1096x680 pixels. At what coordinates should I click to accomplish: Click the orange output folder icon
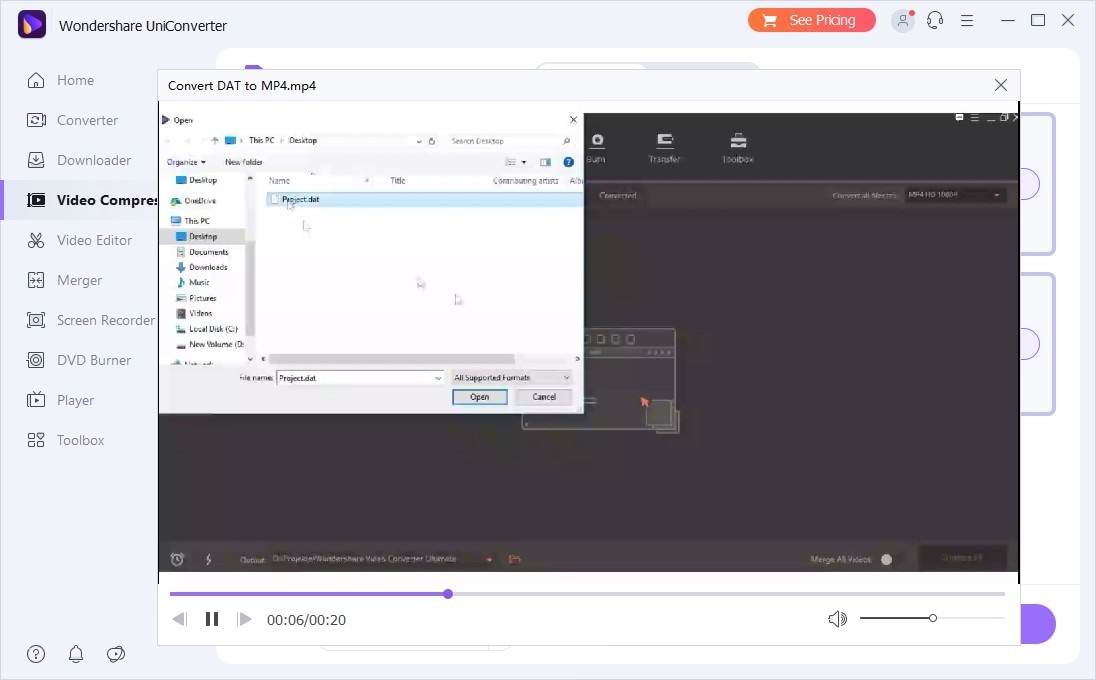coord(514,559)
